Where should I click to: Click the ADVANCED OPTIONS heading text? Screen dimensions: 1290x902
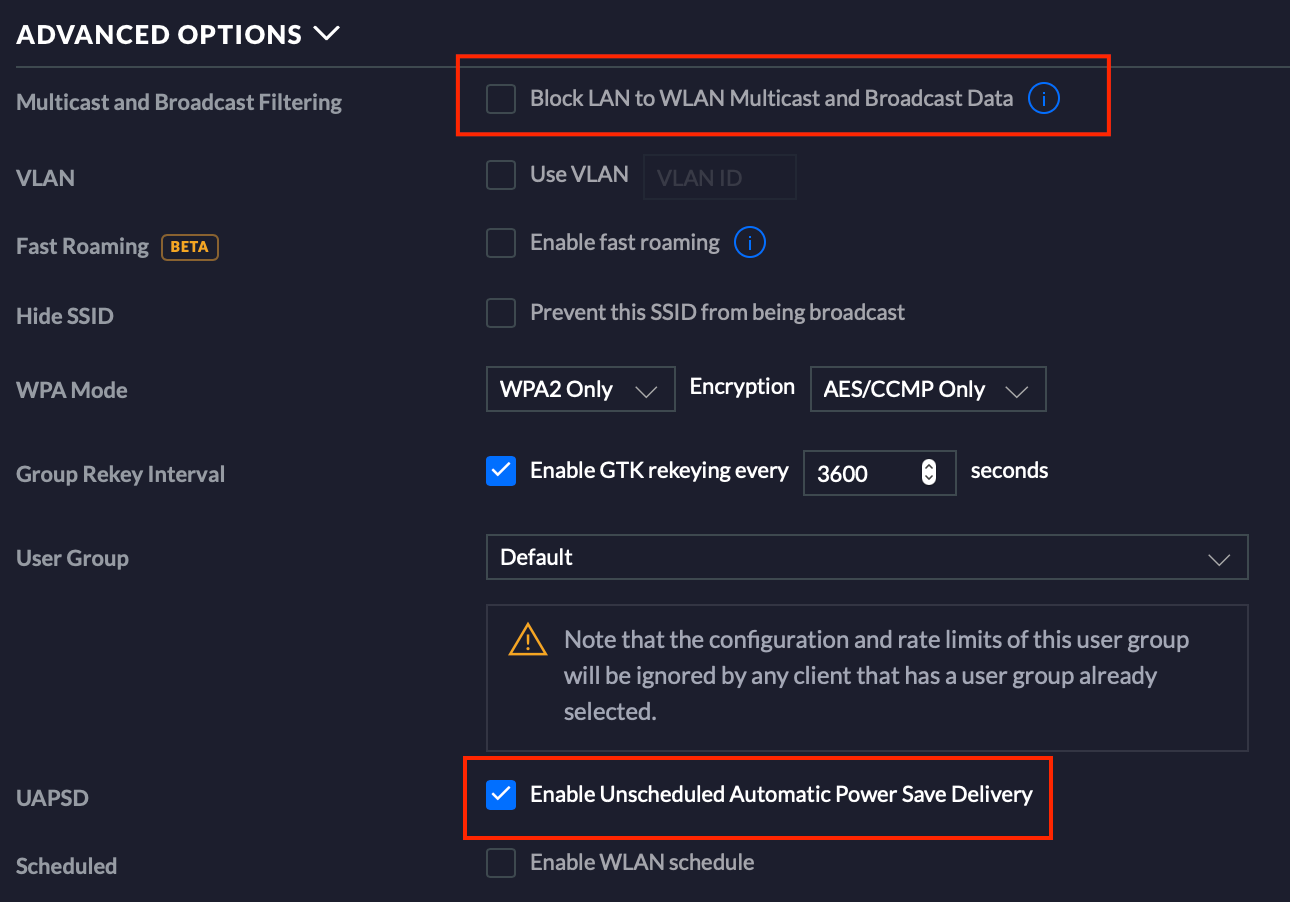(159, 35)
